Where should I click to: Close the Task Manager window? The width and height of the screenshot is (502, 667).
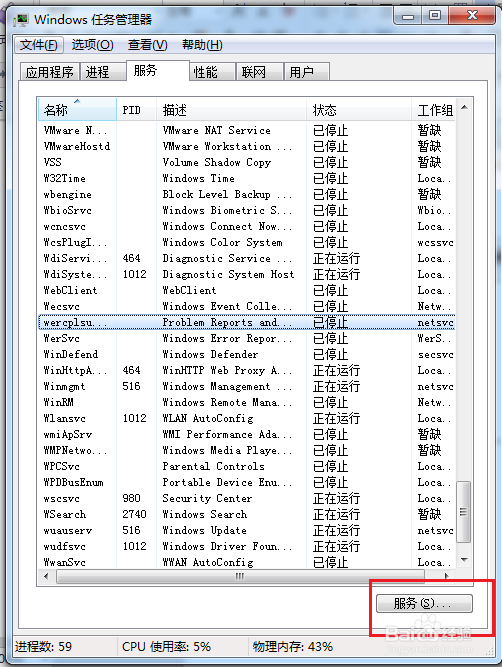coord(471,16)
